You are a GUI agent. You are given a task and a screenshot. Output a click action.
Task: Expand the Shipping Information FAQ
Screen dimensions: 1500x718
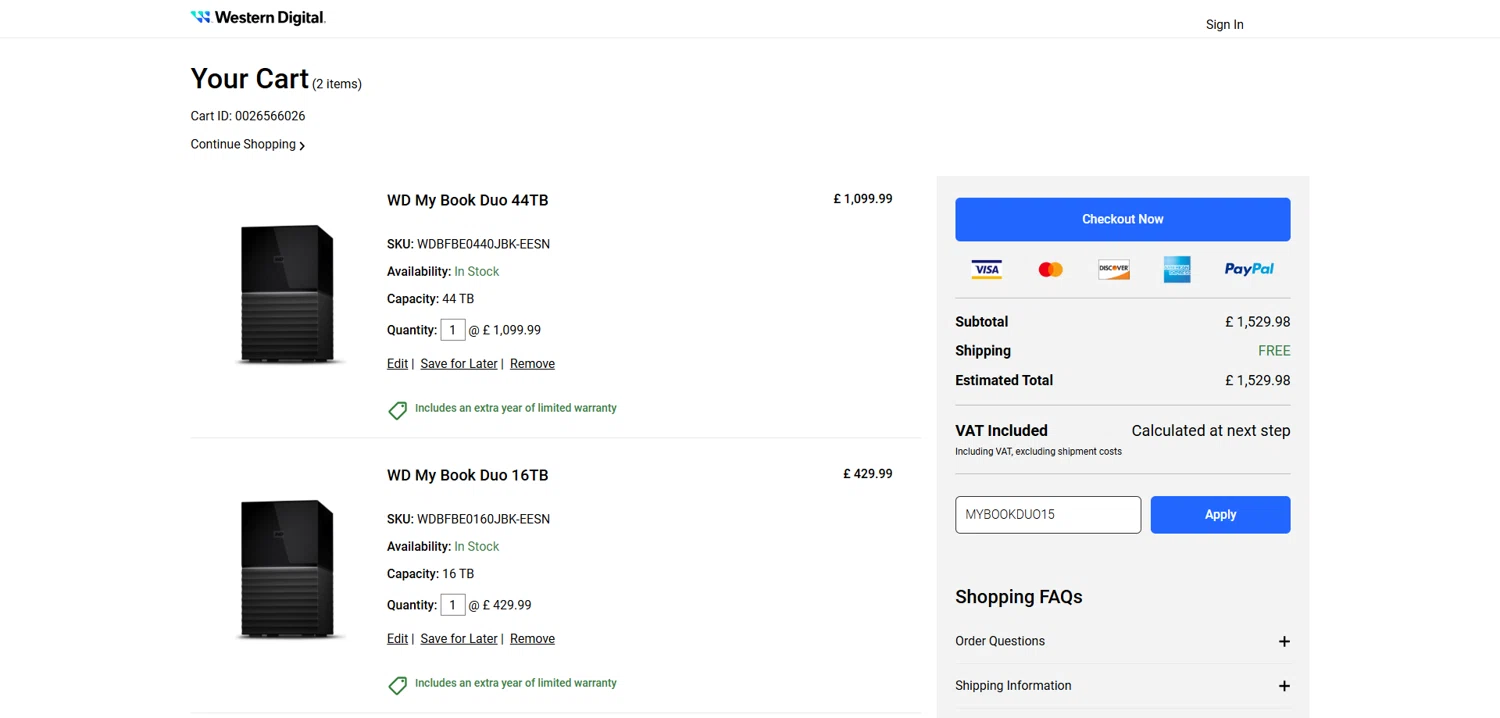point(1122,686)
